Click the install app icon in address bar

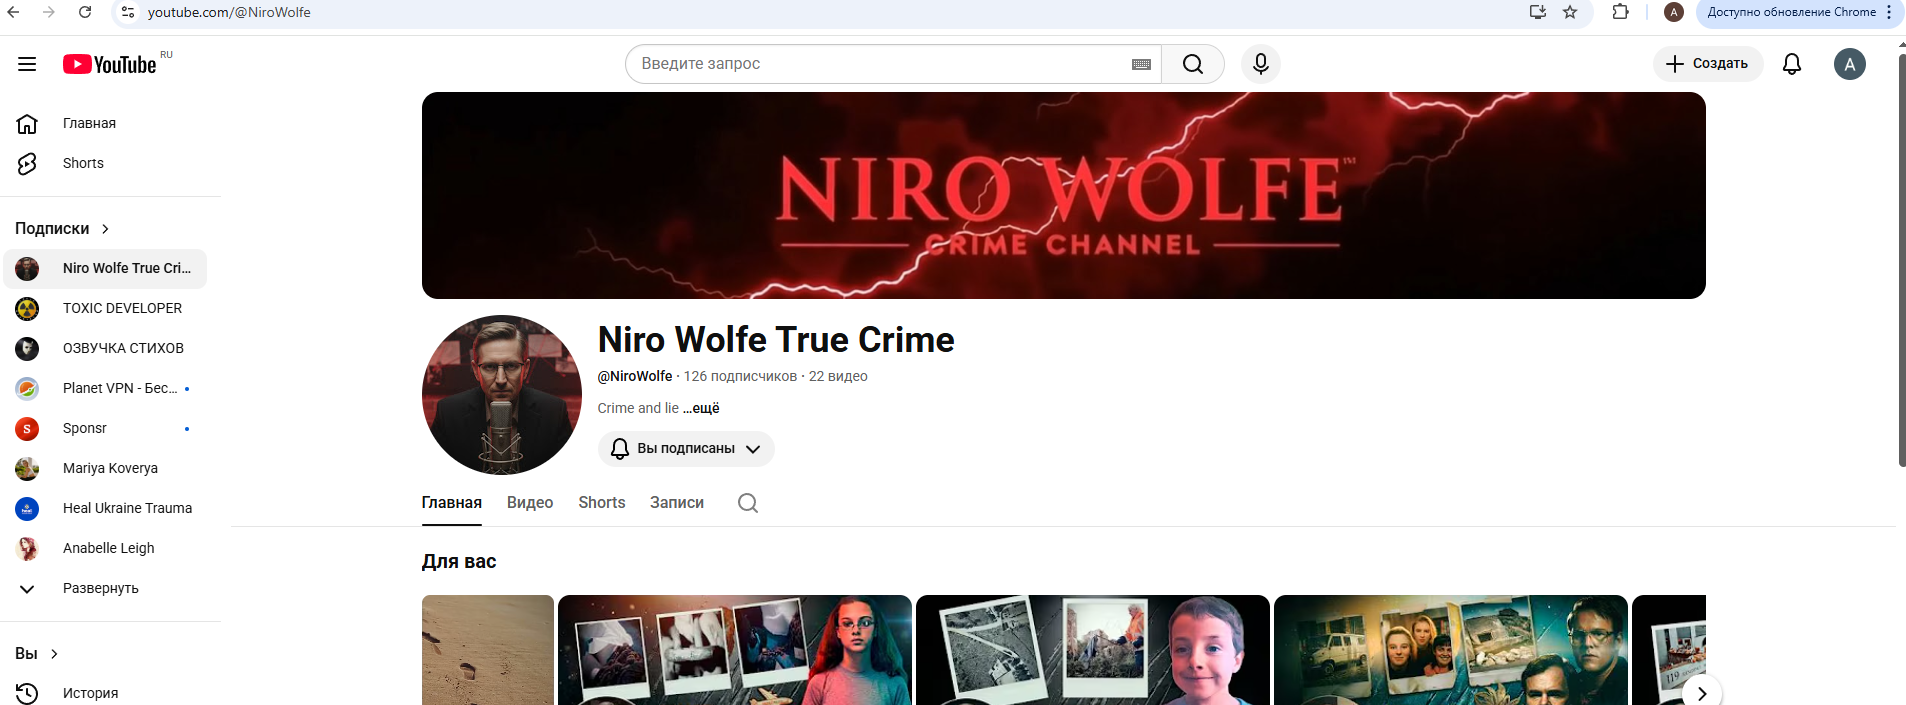[x=1538, y=12]
